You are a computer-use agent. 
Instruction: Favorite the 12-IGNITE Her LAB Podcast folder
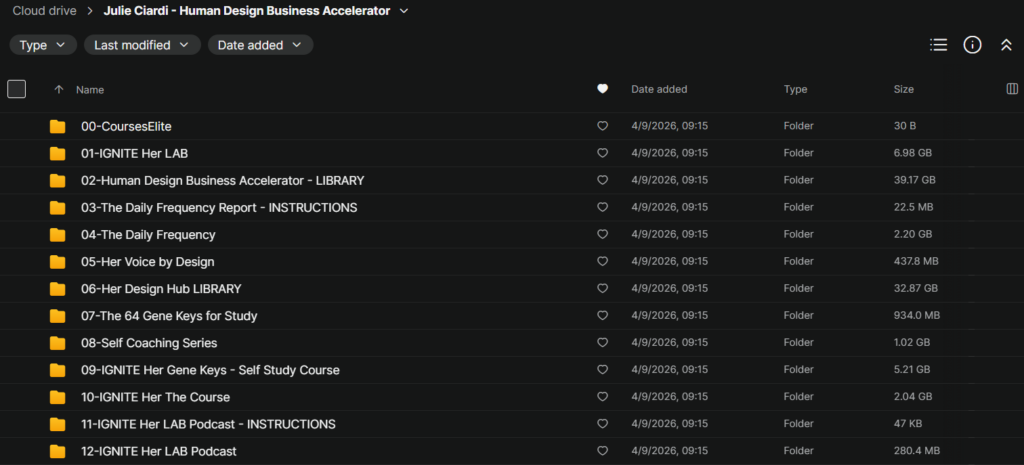click(602, 451)
